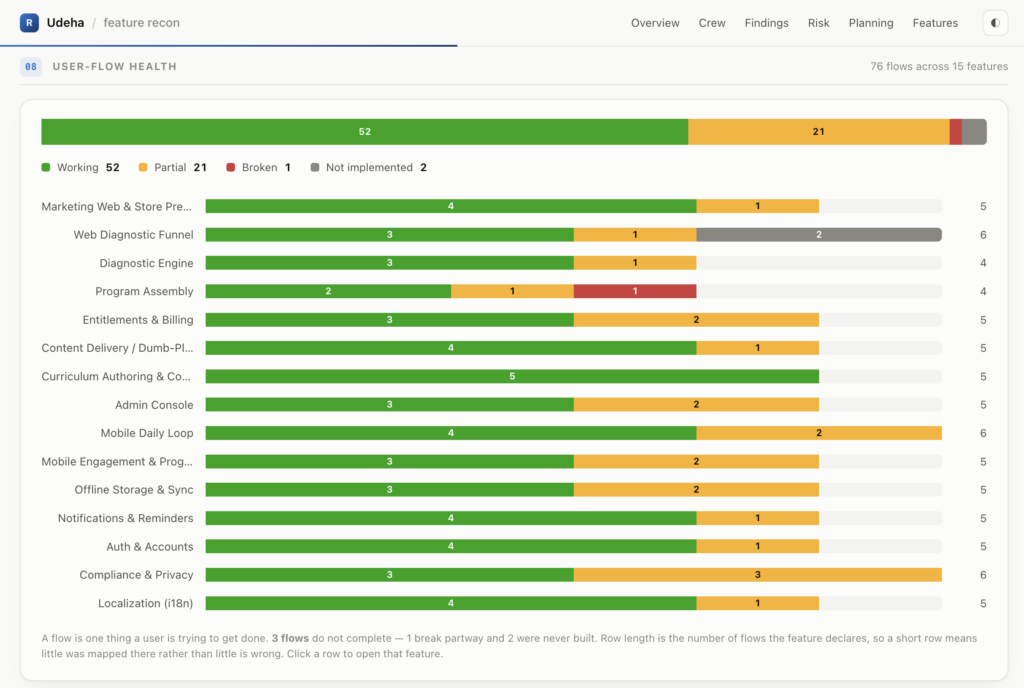Click the gray not-implemented segment showing 2

click(819, 235)
